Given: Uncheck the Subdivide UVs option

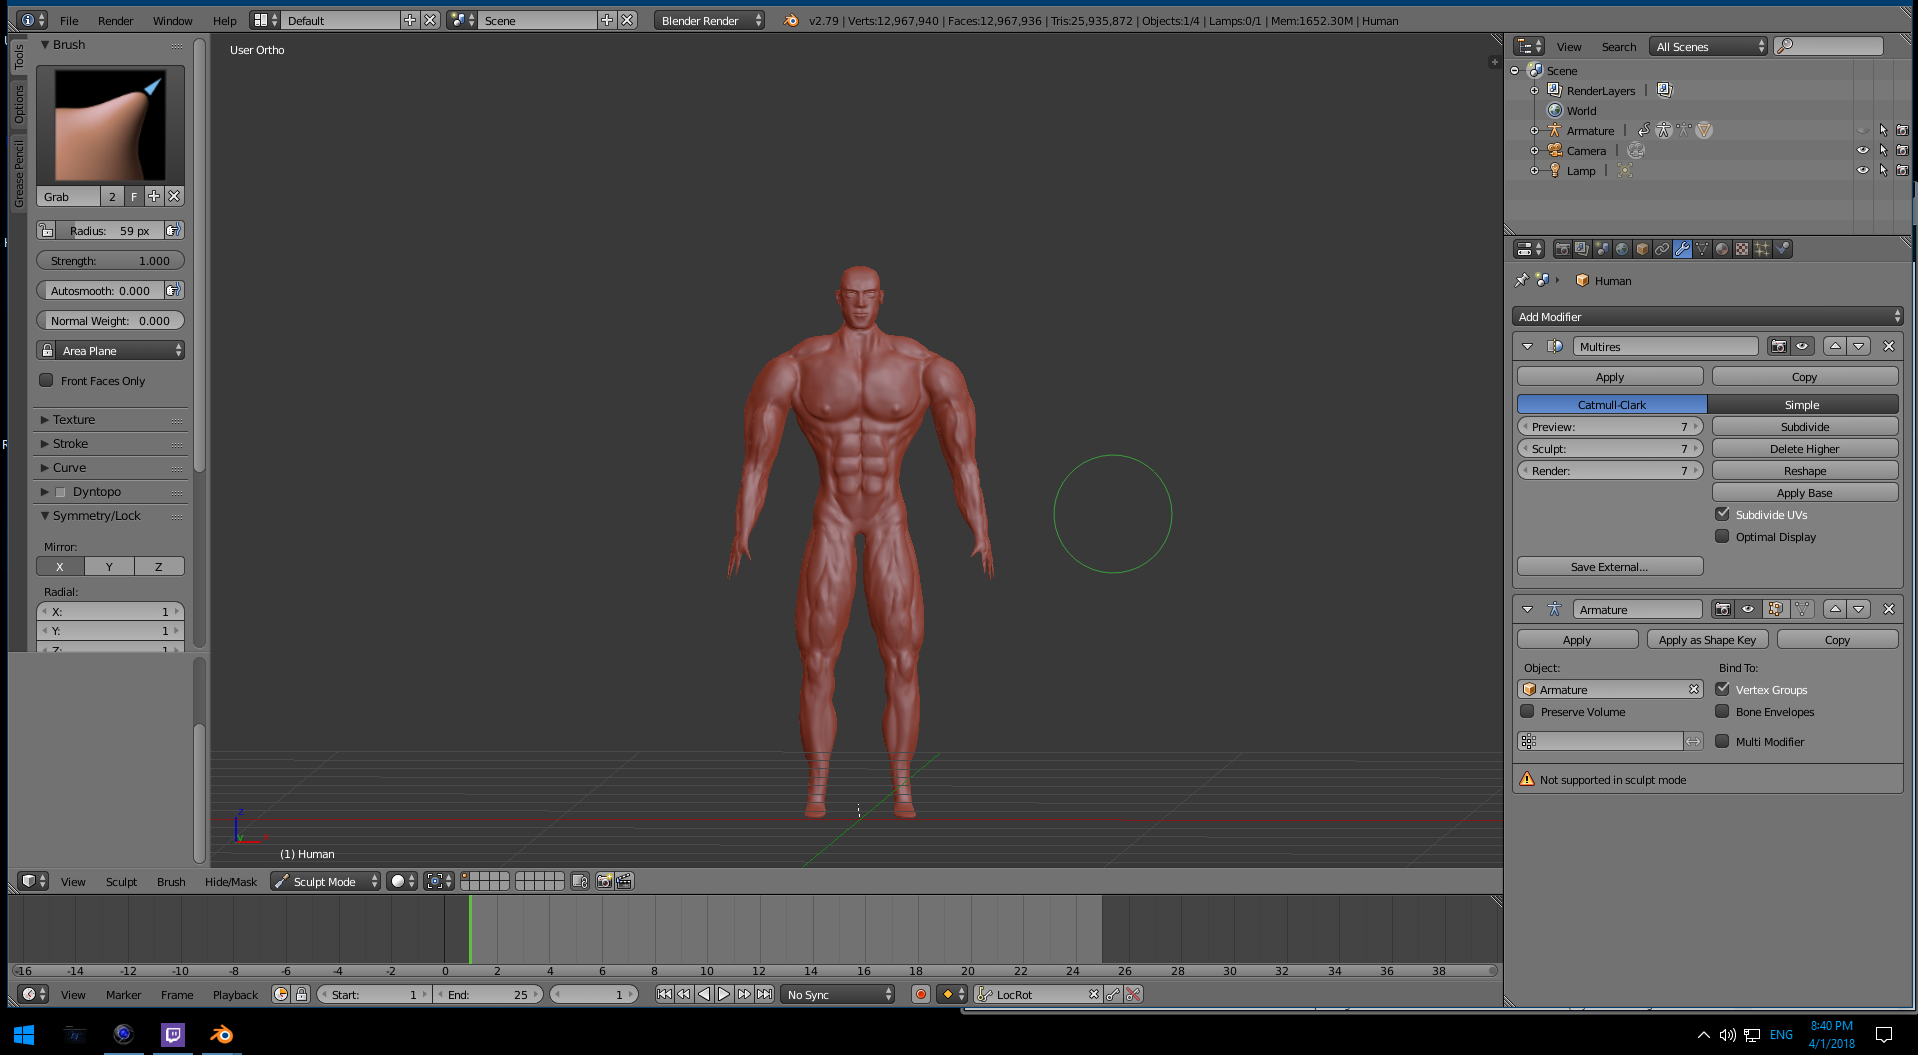Looking at the screenshot, I should [1722, 514].
